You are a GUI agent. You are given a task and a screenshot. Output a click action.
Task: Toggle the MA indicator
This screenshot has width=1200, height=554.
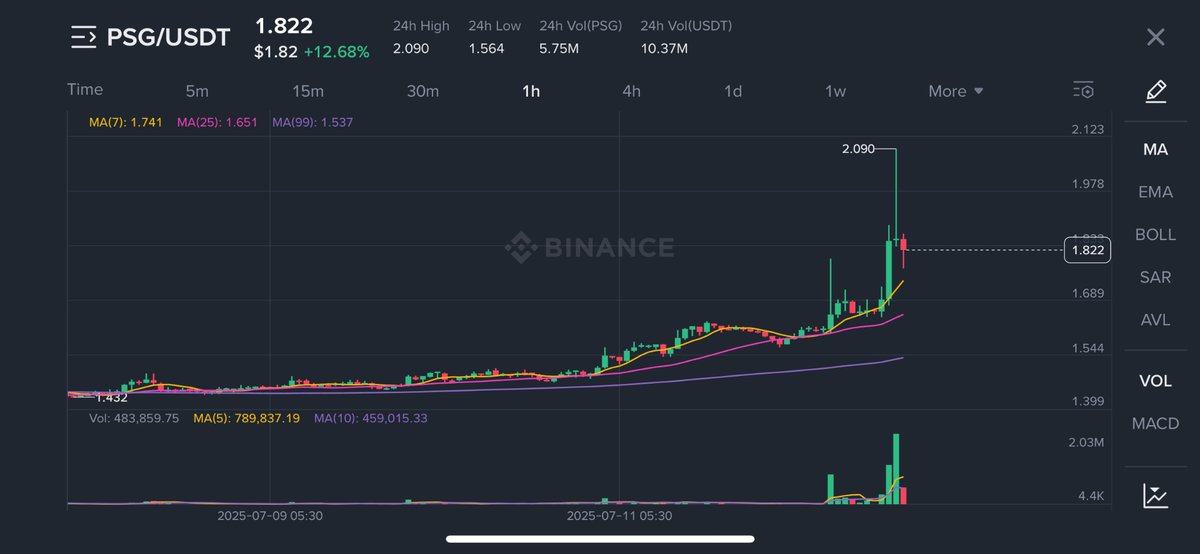(x=1155, y=149)
